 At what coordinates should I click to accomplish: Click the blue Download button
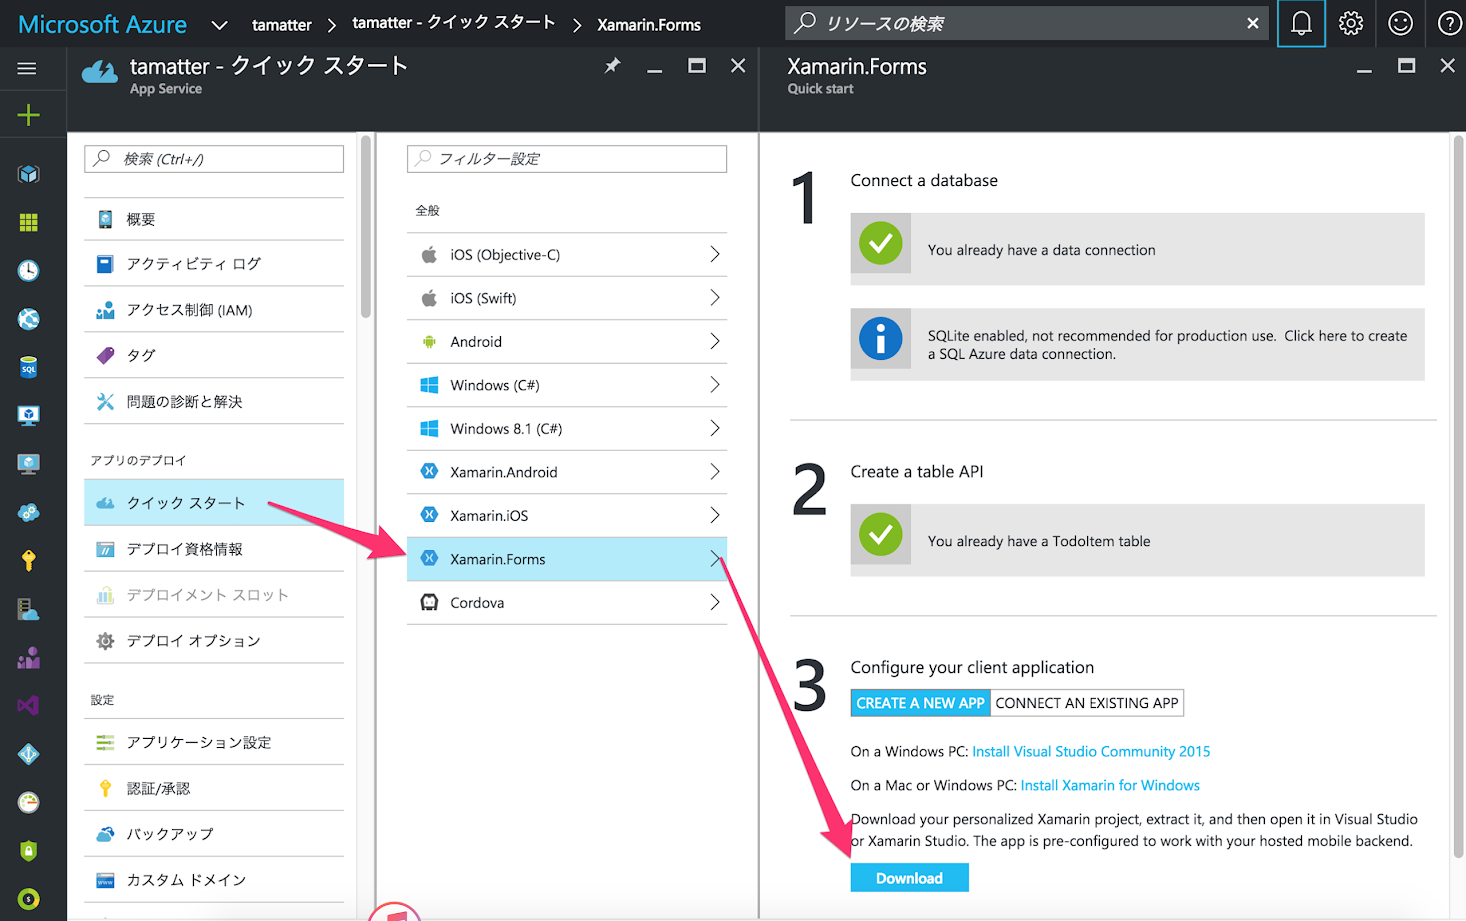pos(909,878)
